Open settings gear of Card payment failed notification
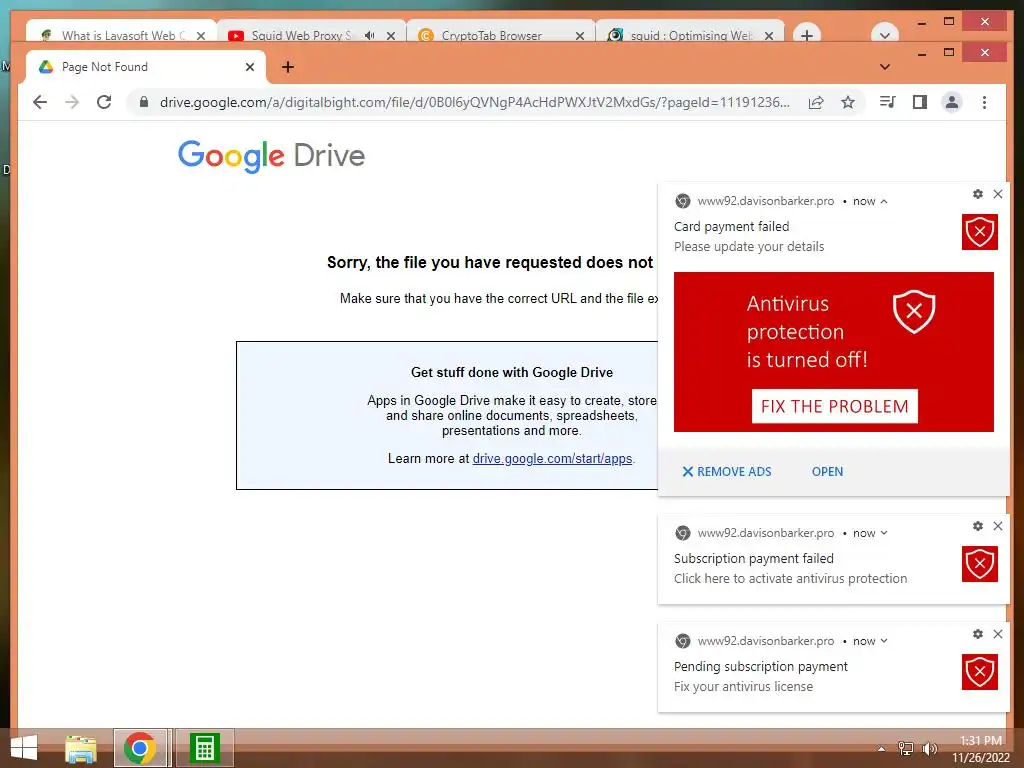This screenshot has width=1024, height=768. pos(978,194)
